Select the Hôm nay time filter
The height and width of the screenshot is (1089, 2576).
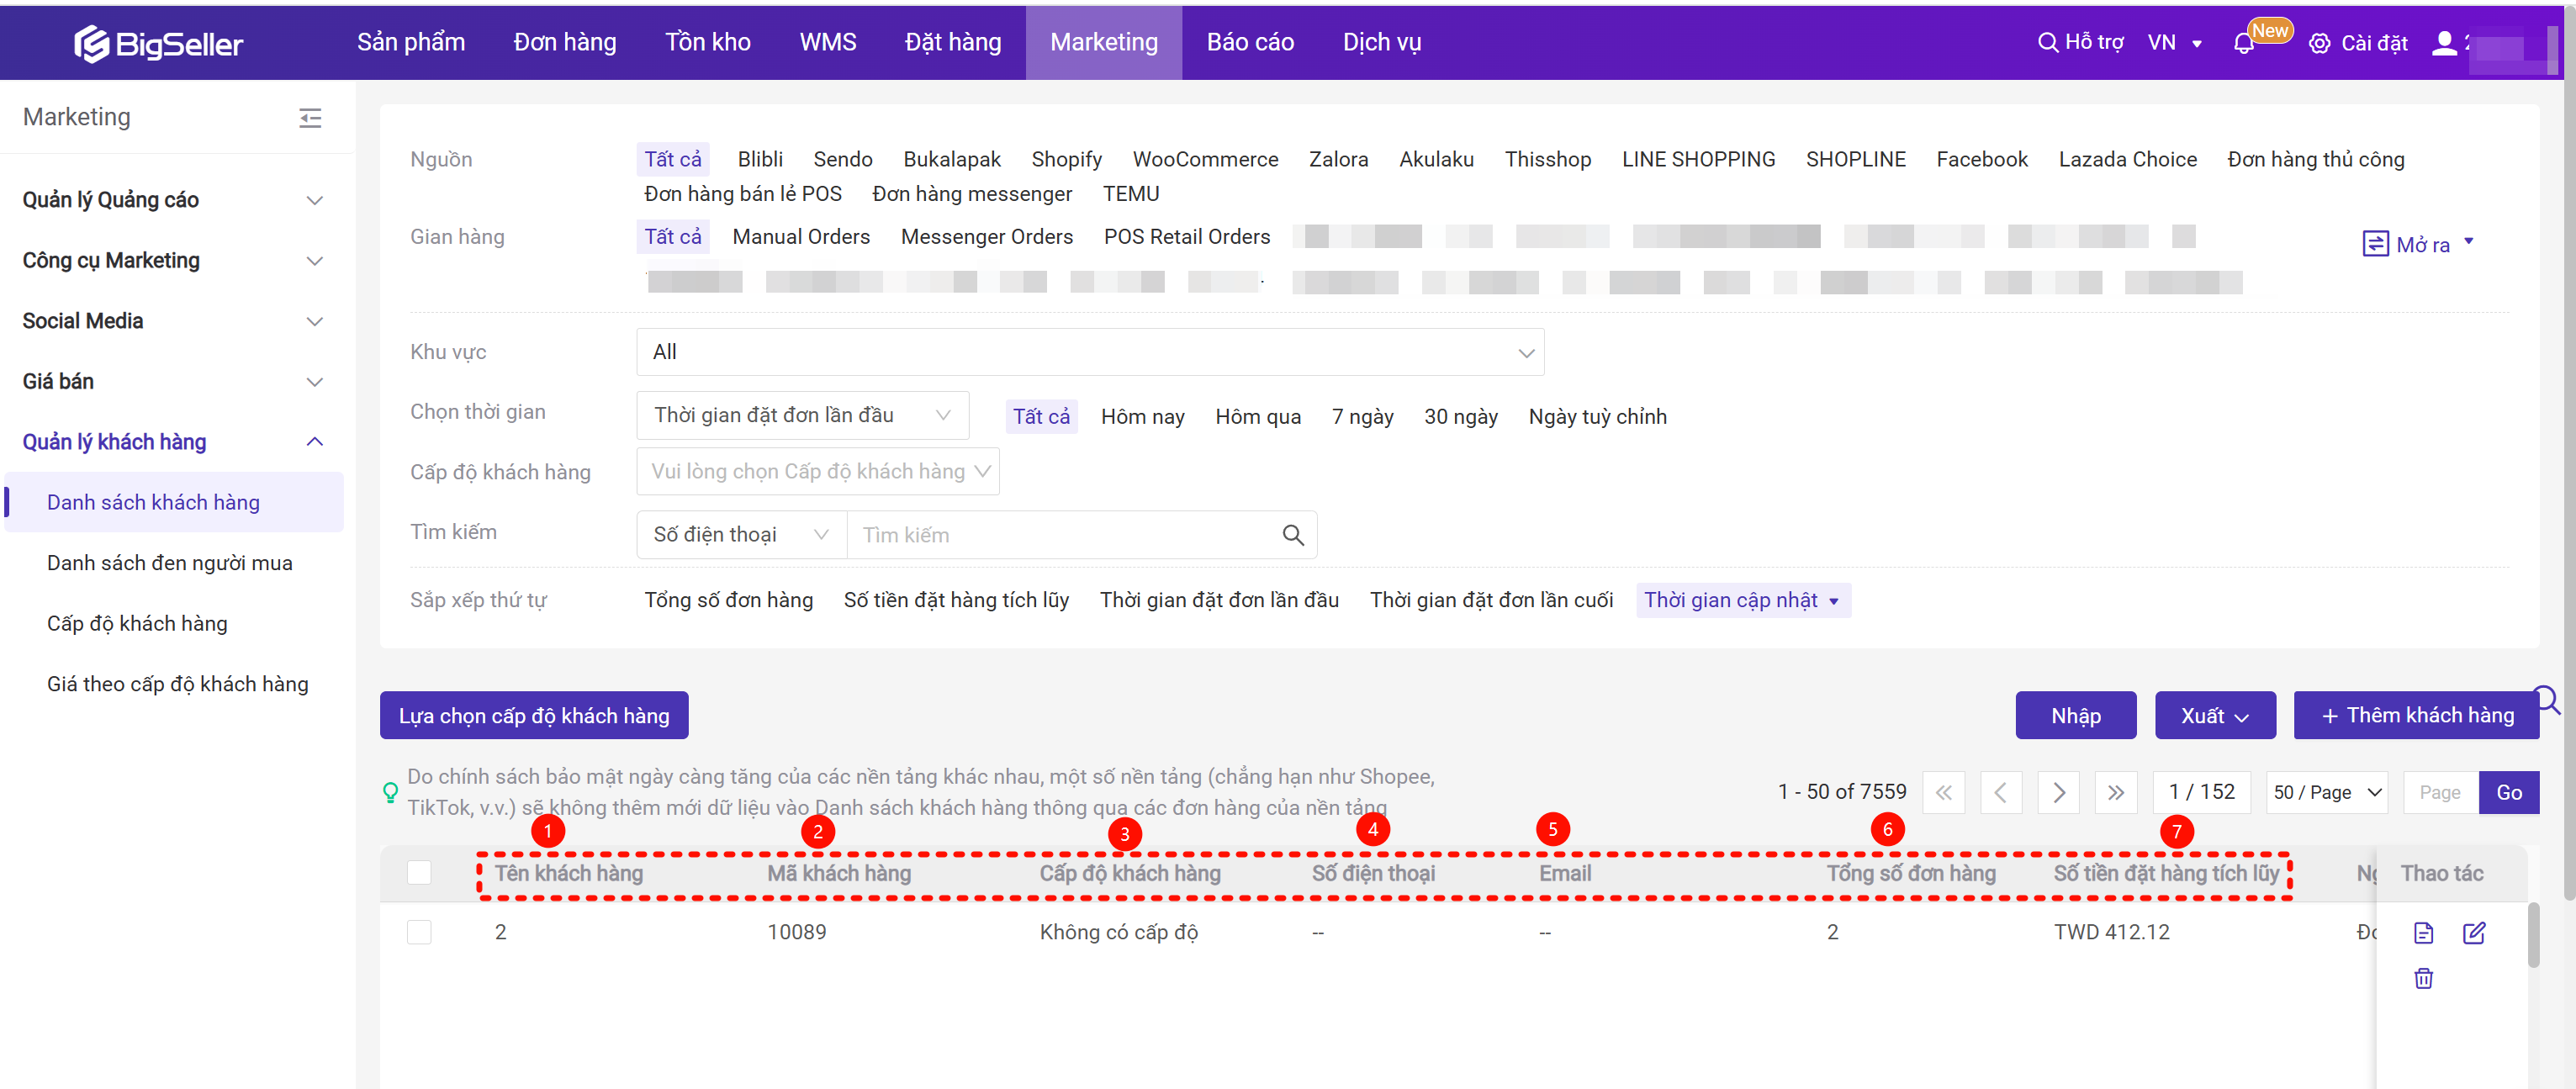point(1142,416)
